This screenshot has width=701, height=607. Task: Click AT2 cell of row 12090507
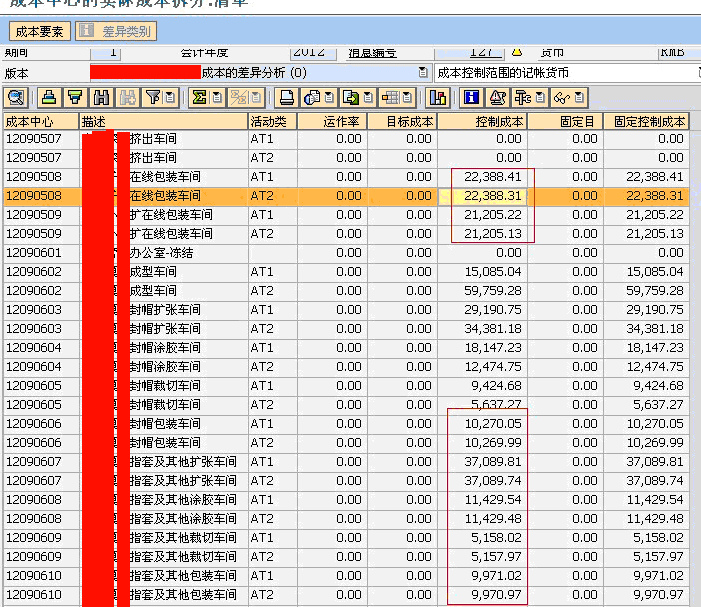point(273,158)
